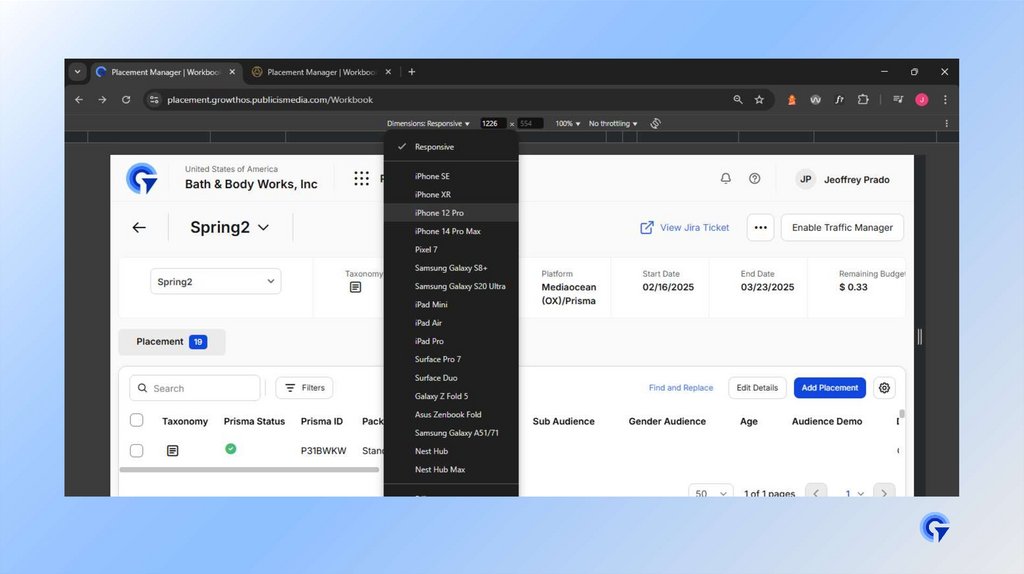Click Edit Details button

pos(757,388)
